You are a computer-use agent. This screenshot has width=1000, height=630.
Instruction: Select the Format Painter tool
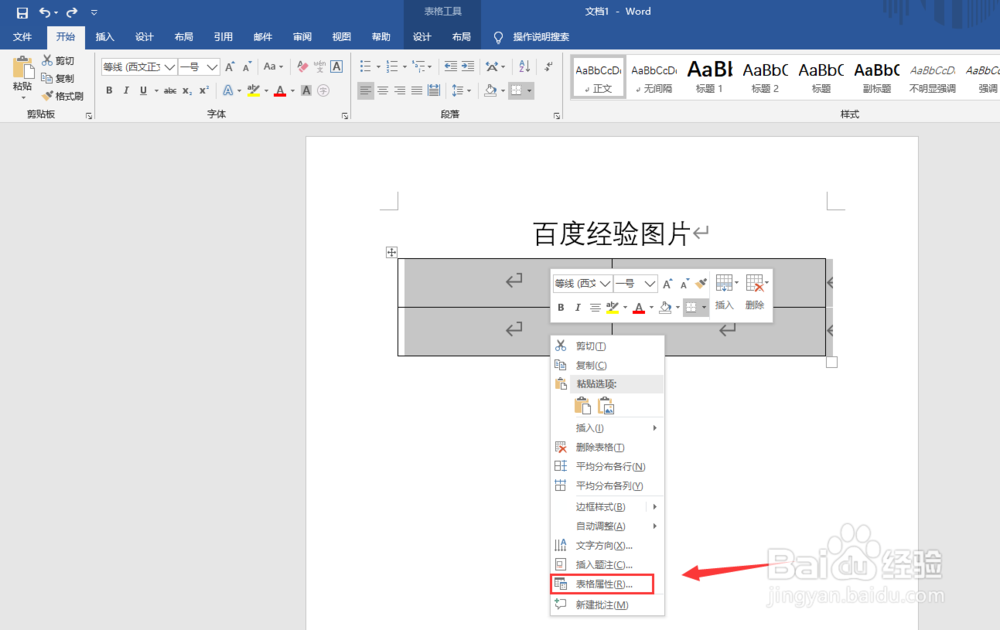coord(48,96)
